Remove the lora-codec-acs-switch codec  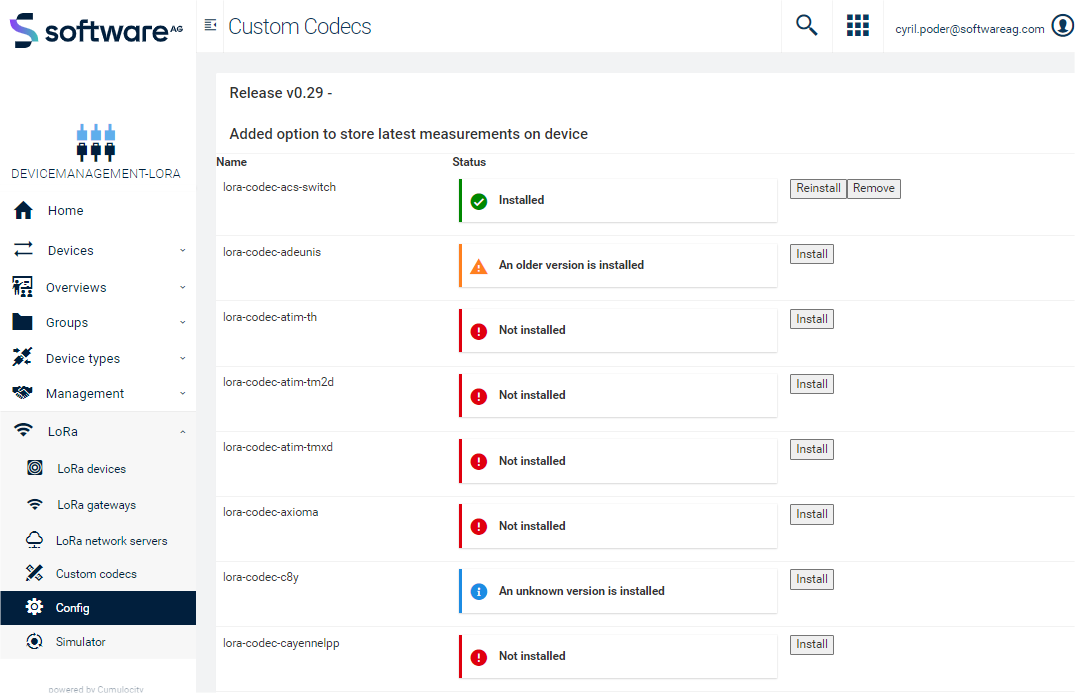[x=873, y=189]
